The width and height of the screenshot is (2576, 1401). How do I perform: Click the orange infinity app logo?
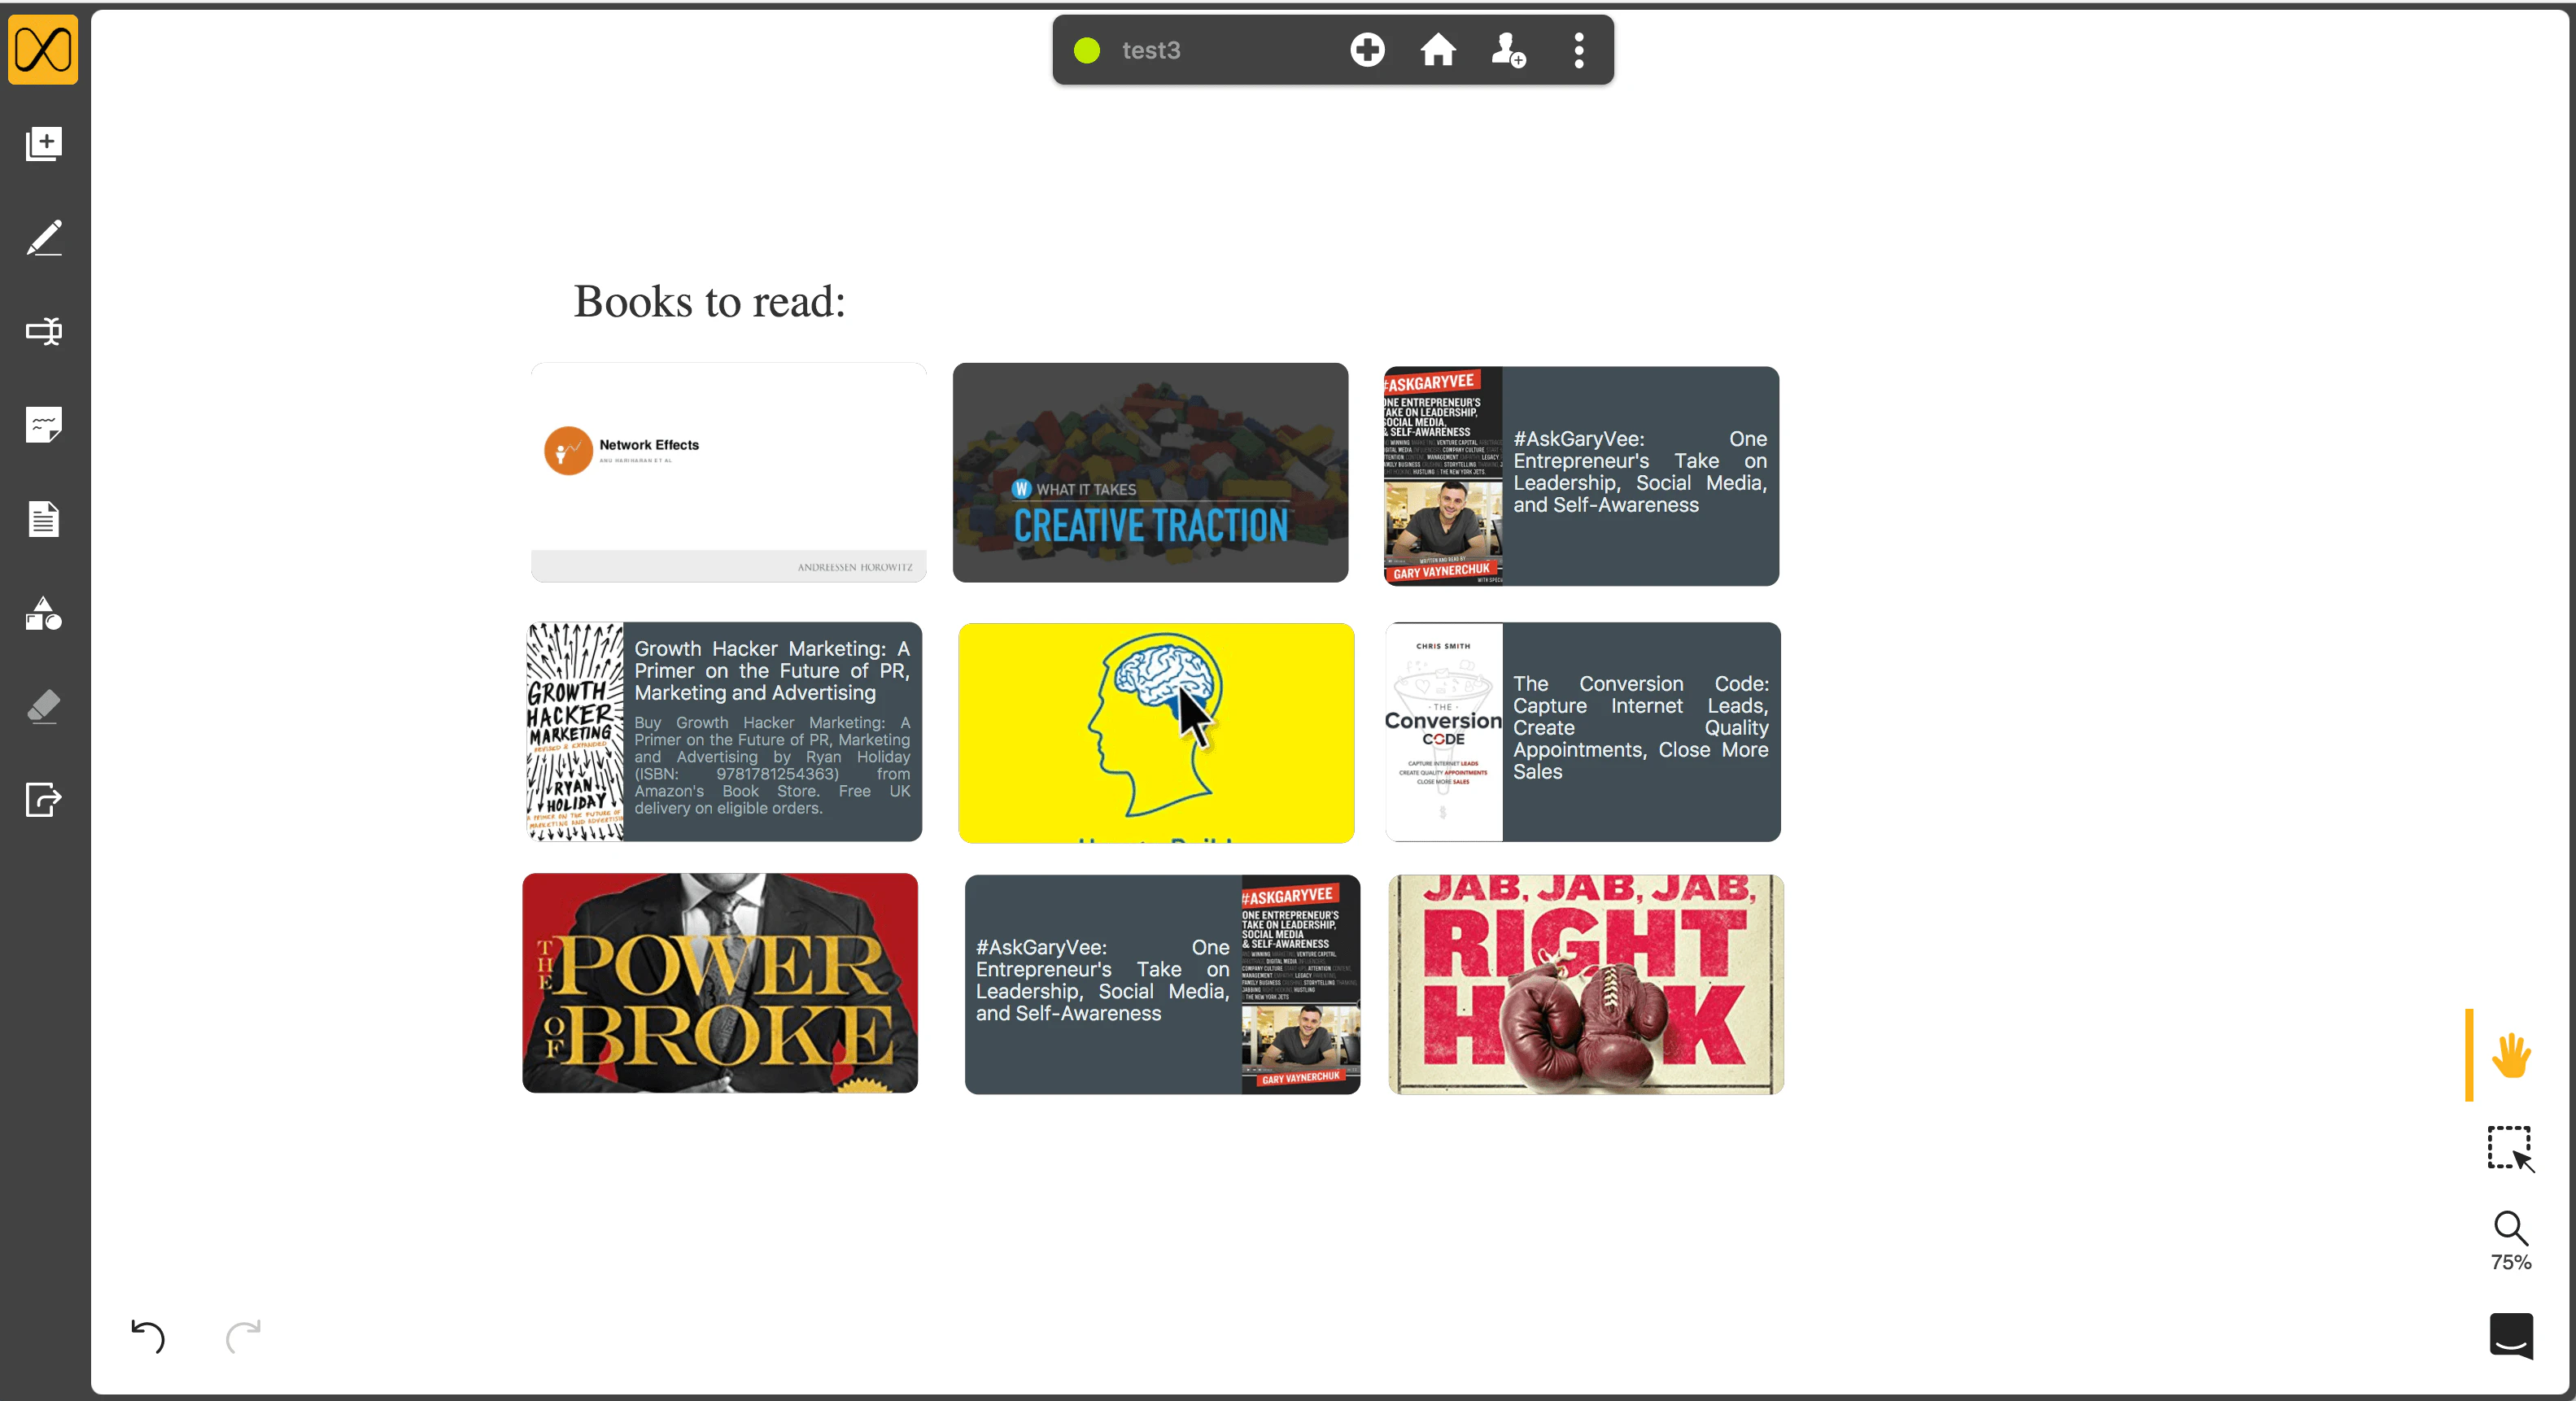point(43,48)
